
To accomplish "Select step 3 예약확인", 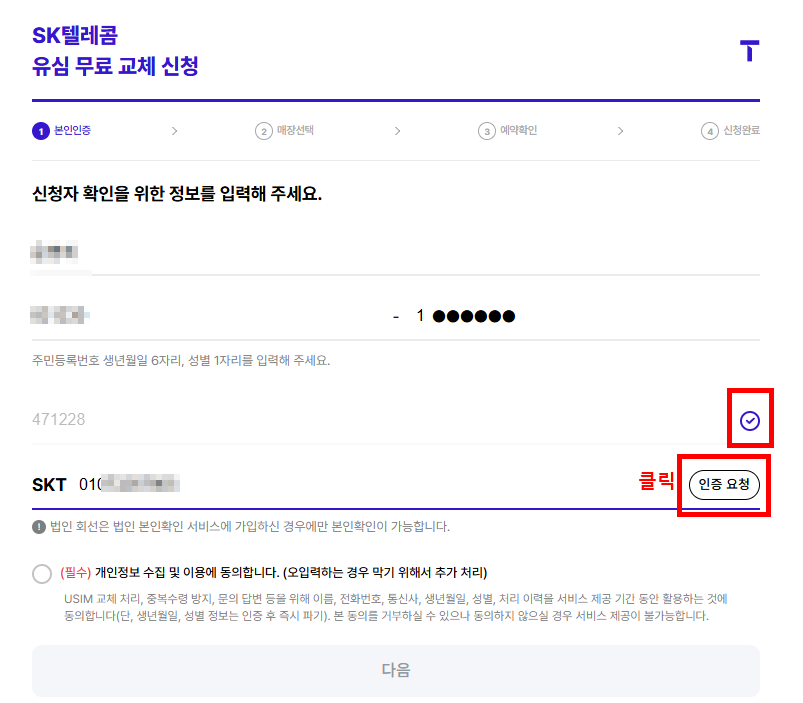I will 508,131.
